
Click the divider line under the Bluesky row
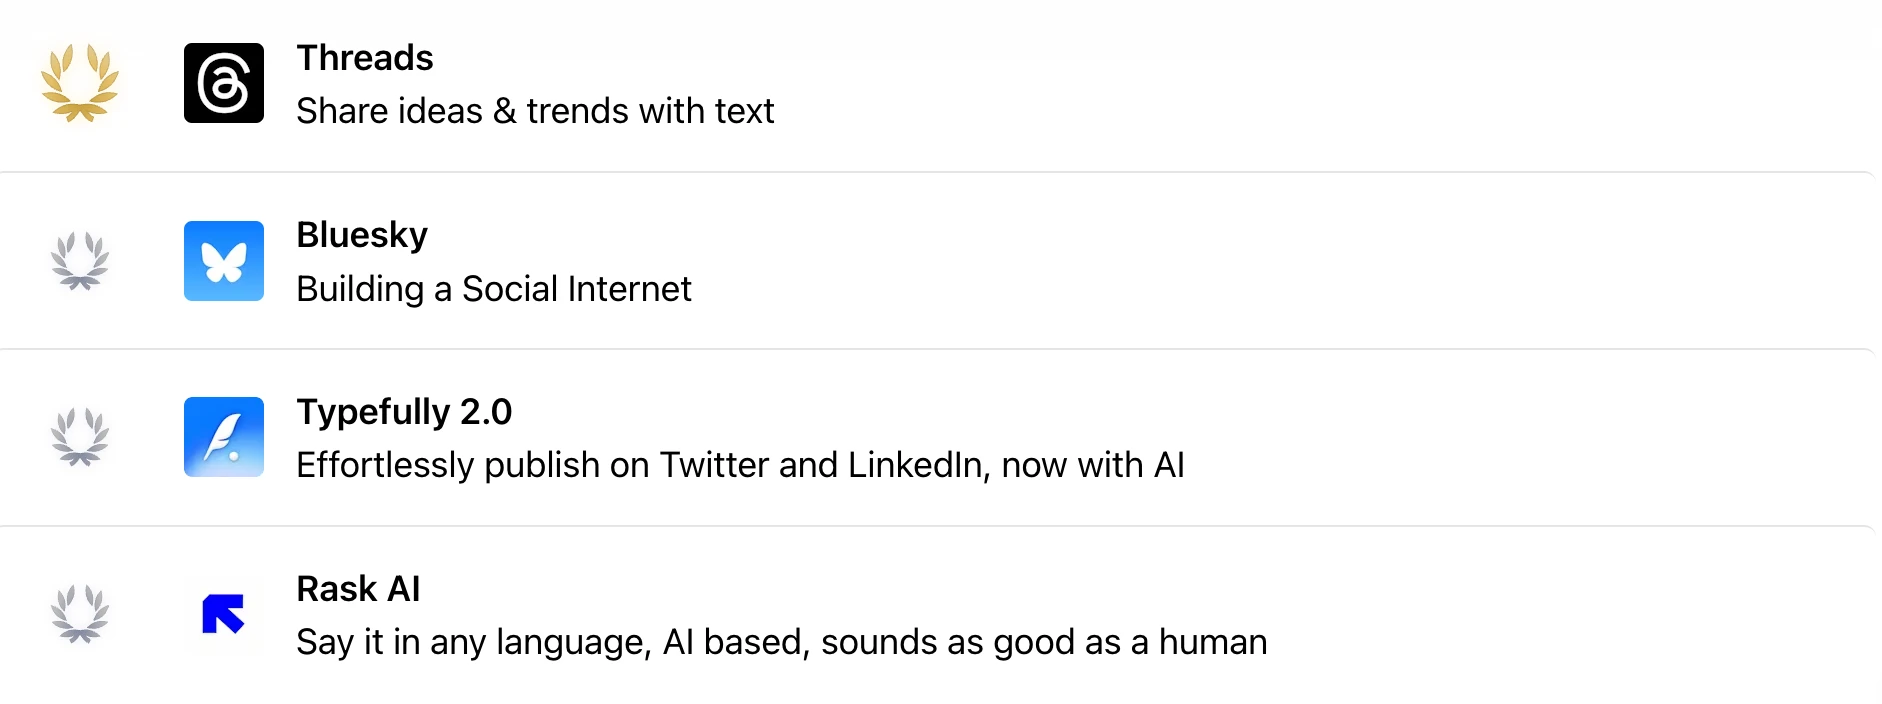pos(937,349)
